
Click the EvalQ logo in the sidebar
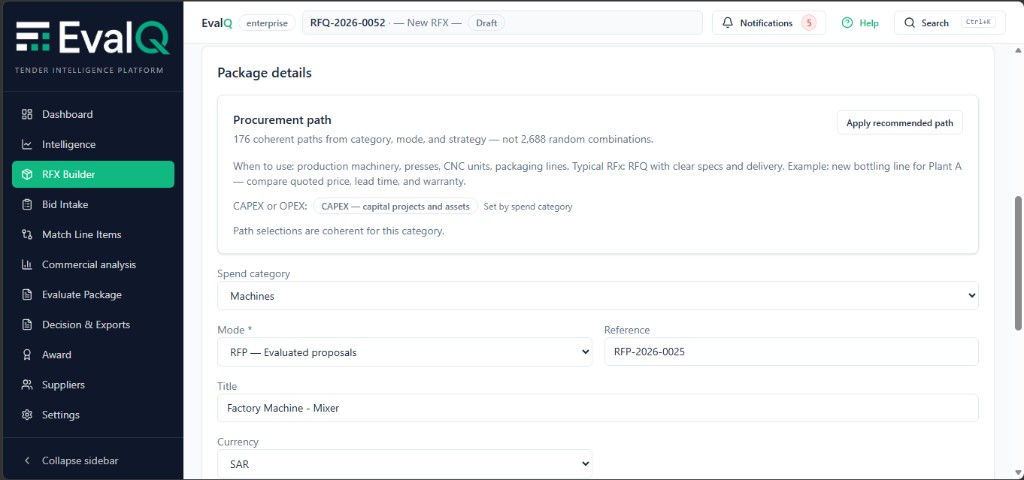(93, 37)
